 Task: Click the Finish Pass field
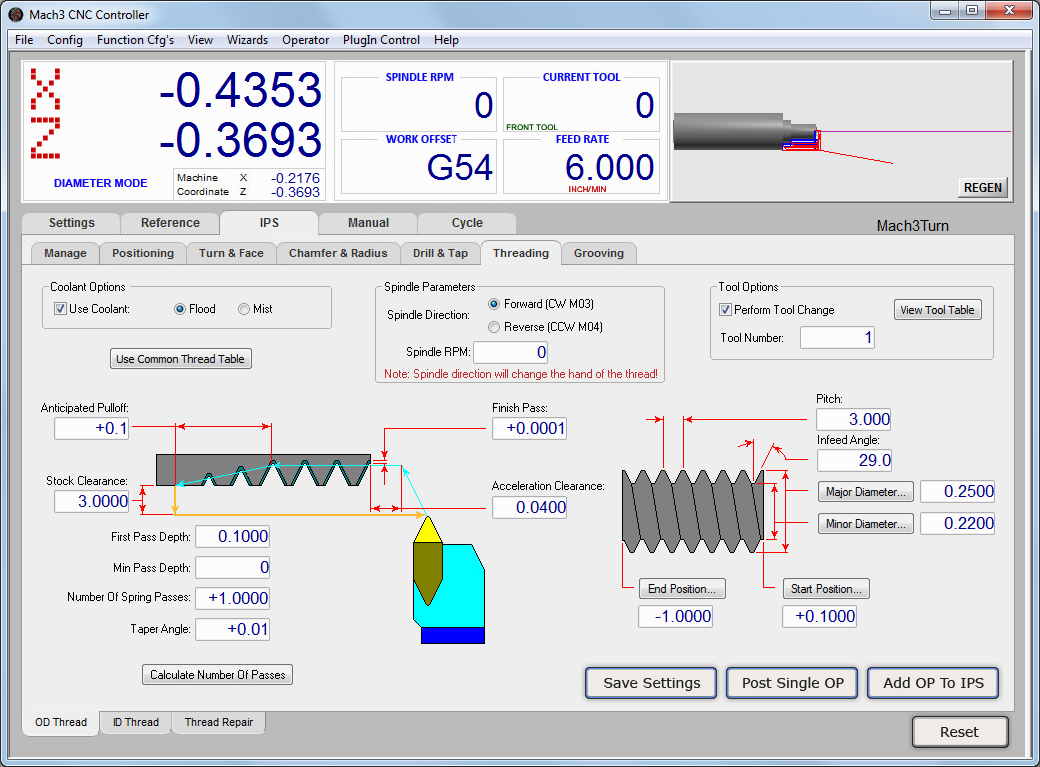[x=529, y=429]
